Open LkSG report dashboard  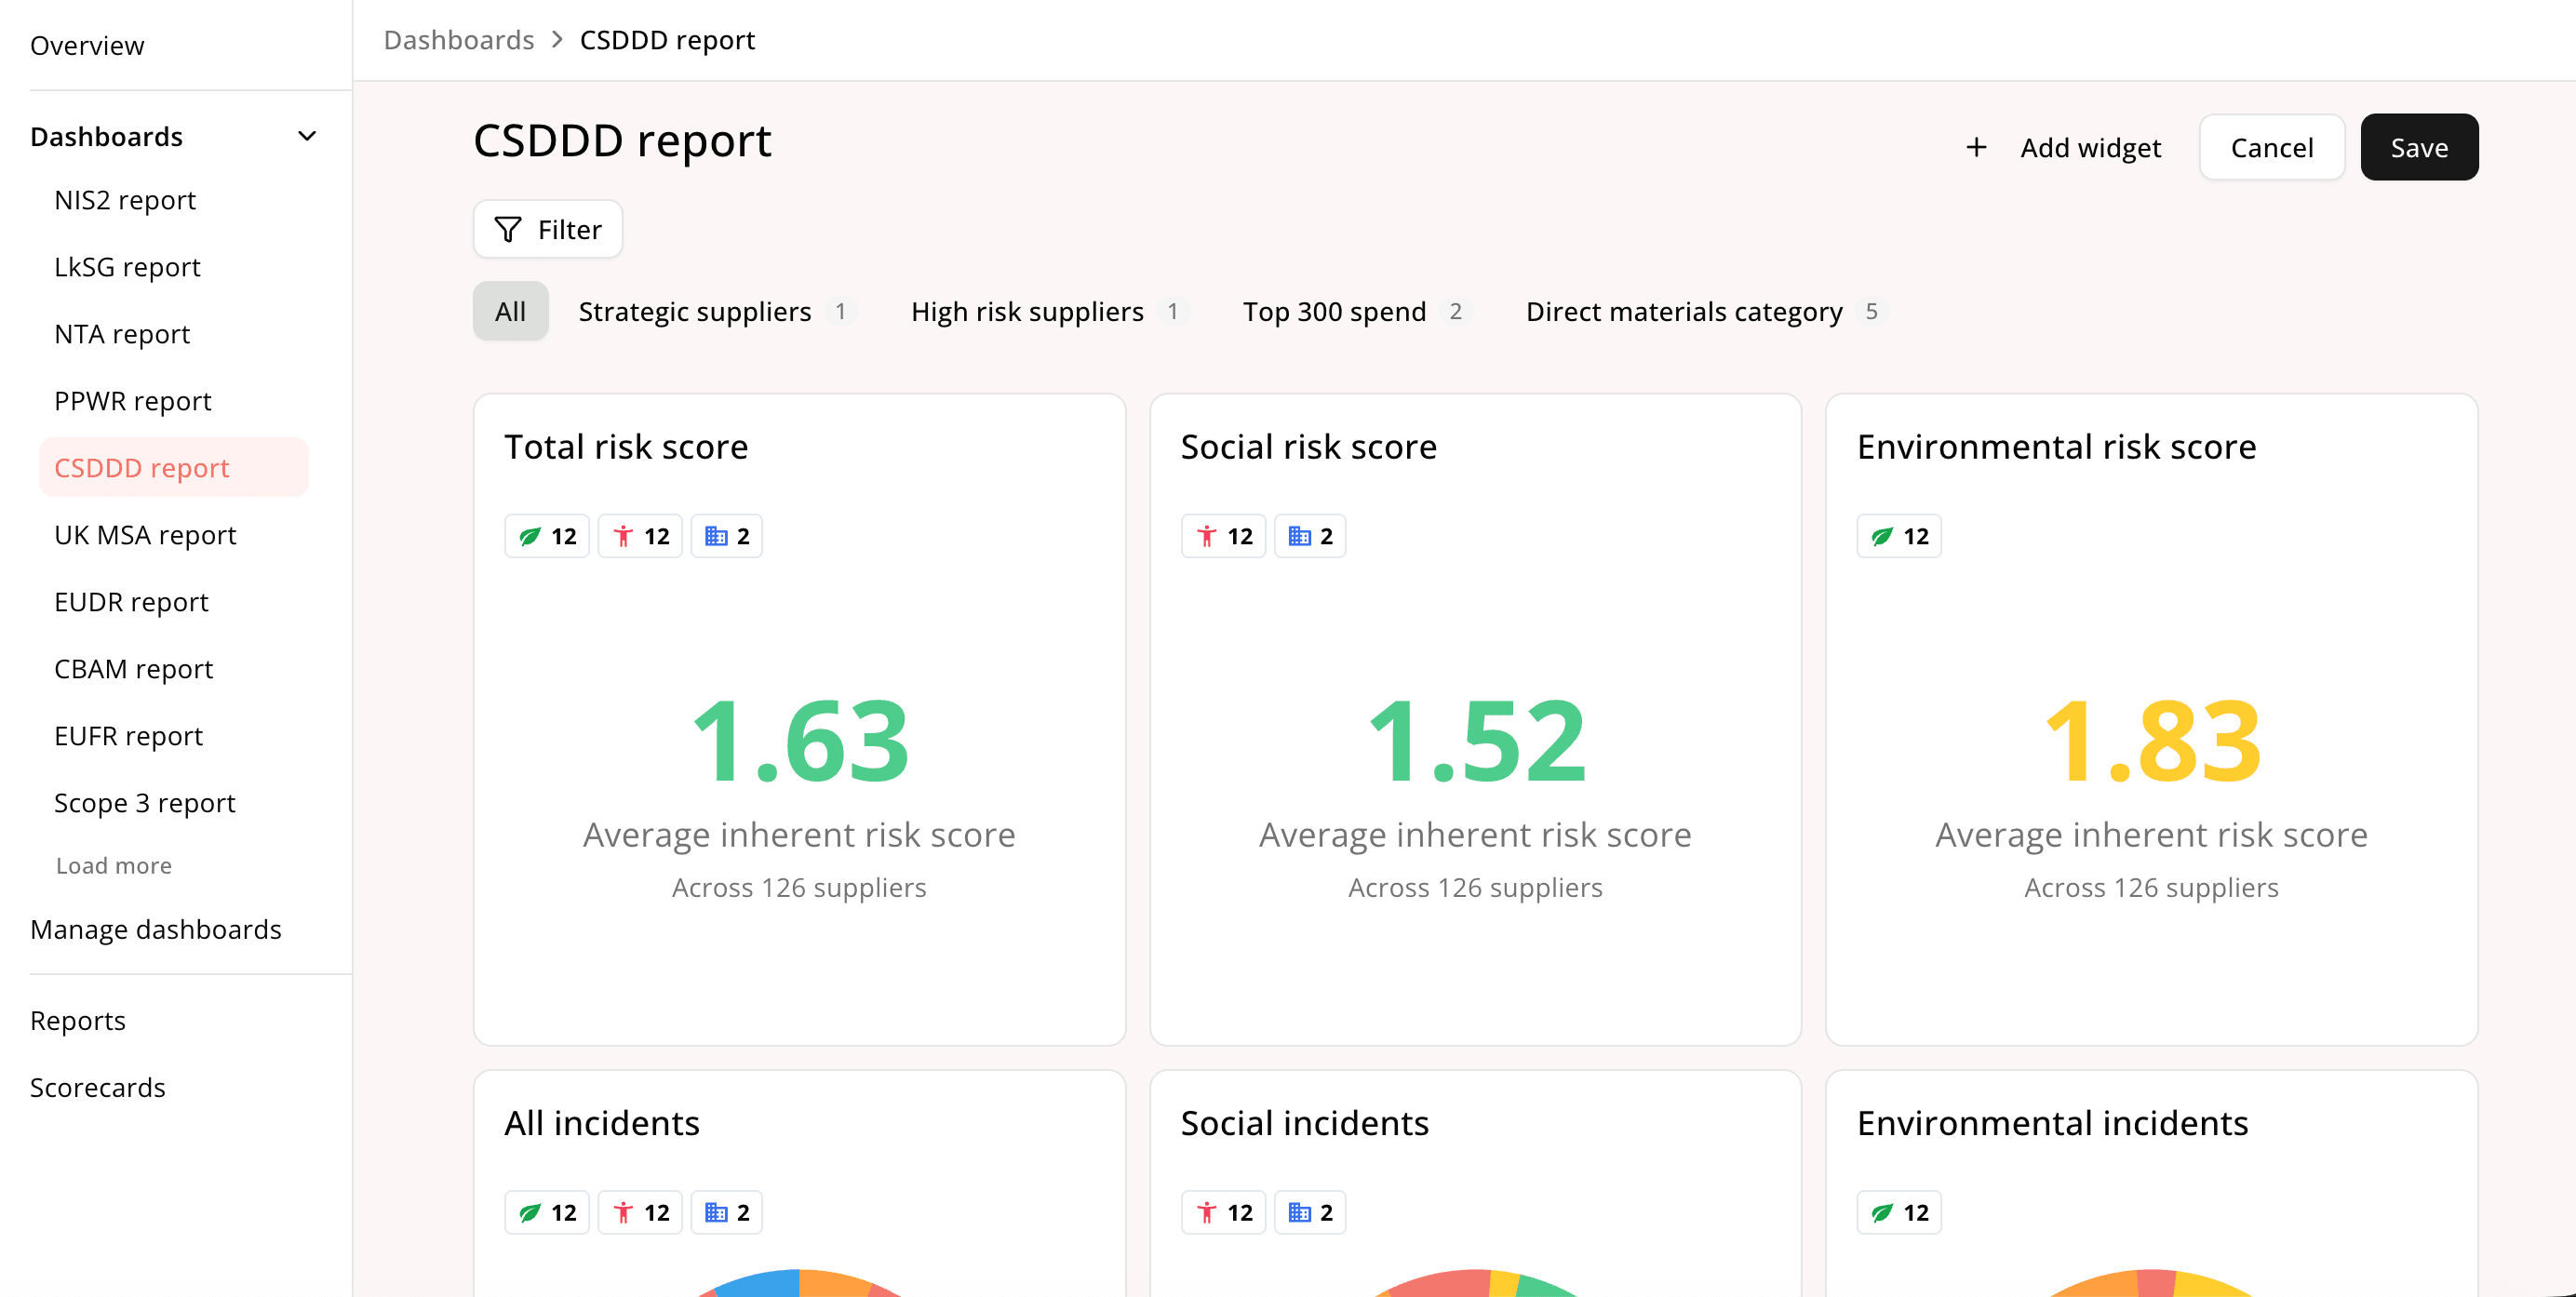coord(127,267)
